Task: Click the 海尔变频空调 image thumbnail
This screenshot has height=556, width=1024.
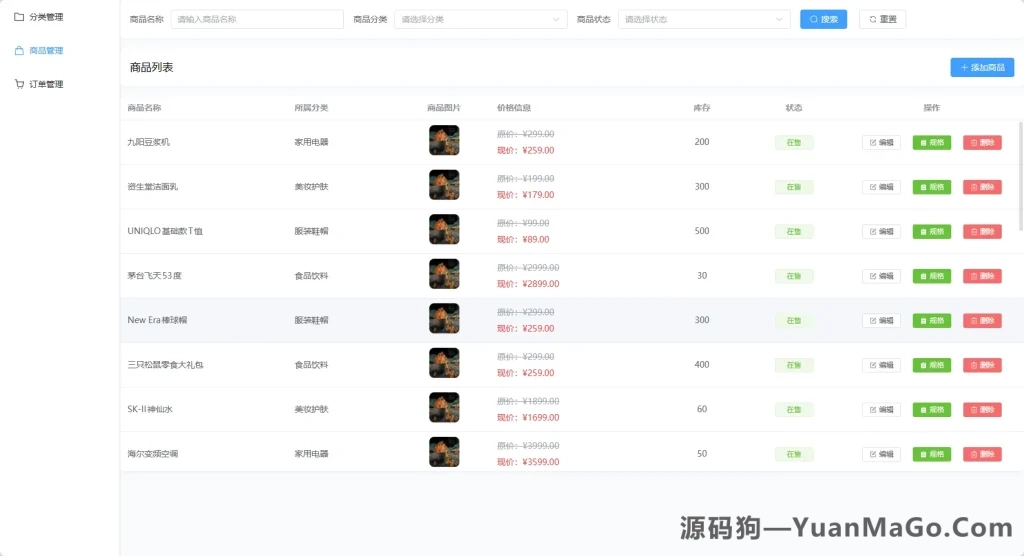Action: pyautogui.click(x=444, y=452)
